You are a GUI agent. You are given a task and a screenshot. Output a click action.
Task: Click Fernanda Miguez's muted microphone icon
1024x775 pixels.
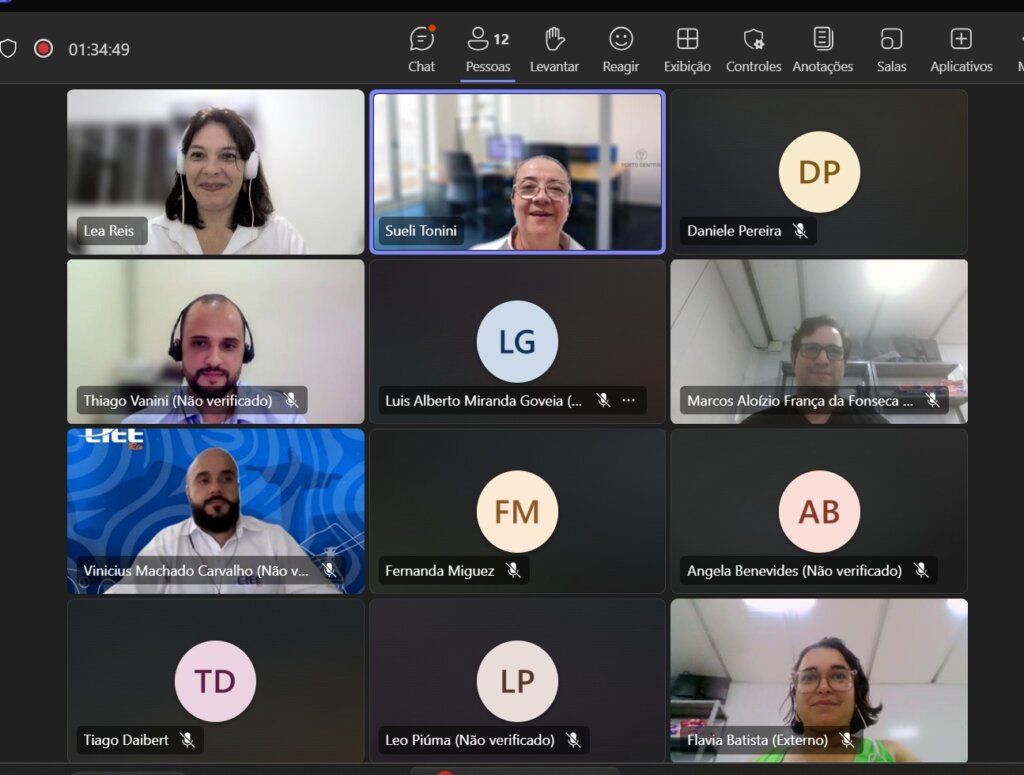click(513, 570)
